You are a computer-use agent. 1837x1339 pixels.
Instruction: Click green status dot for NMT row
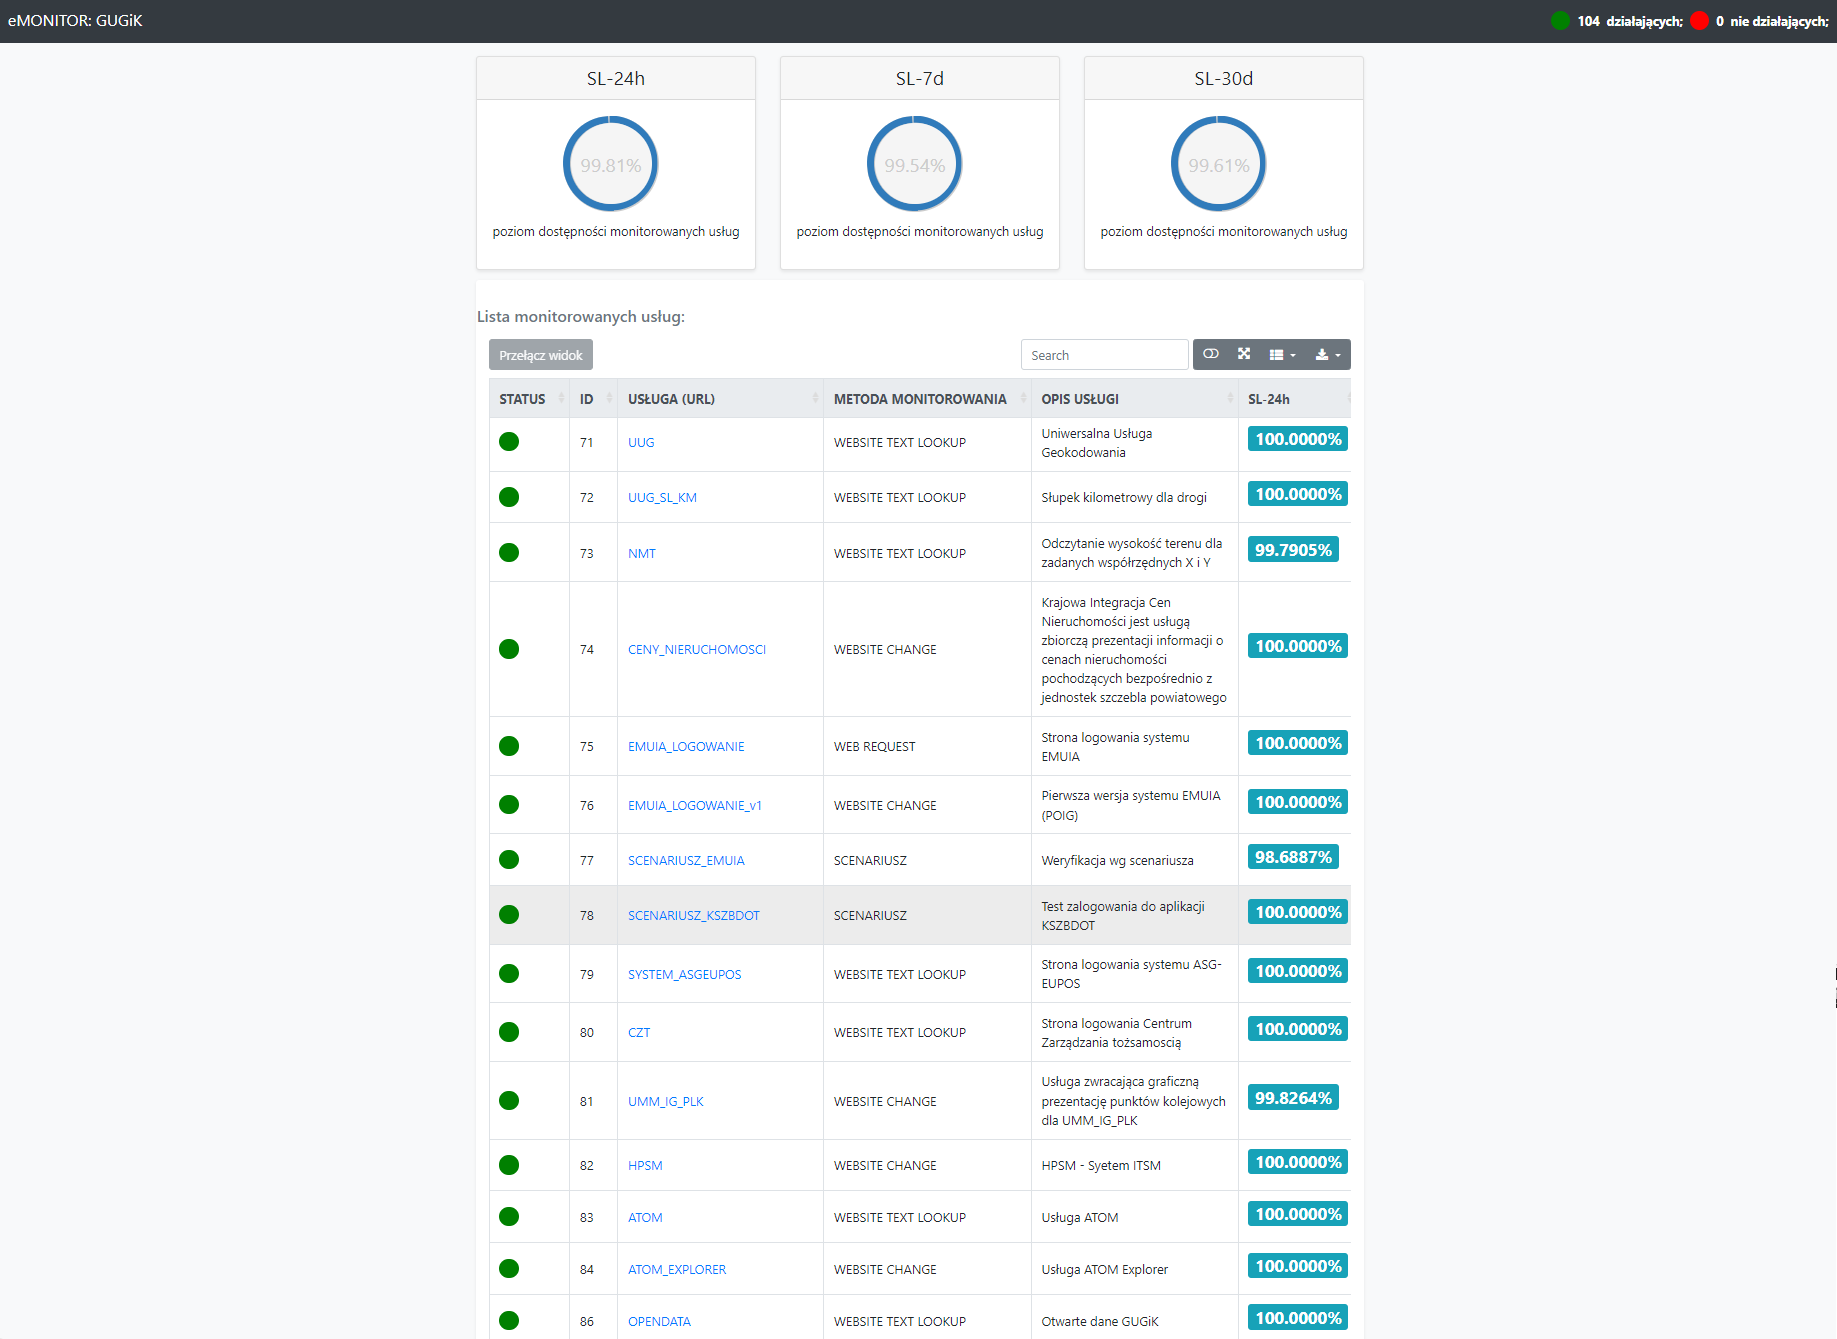click(509, 552)
